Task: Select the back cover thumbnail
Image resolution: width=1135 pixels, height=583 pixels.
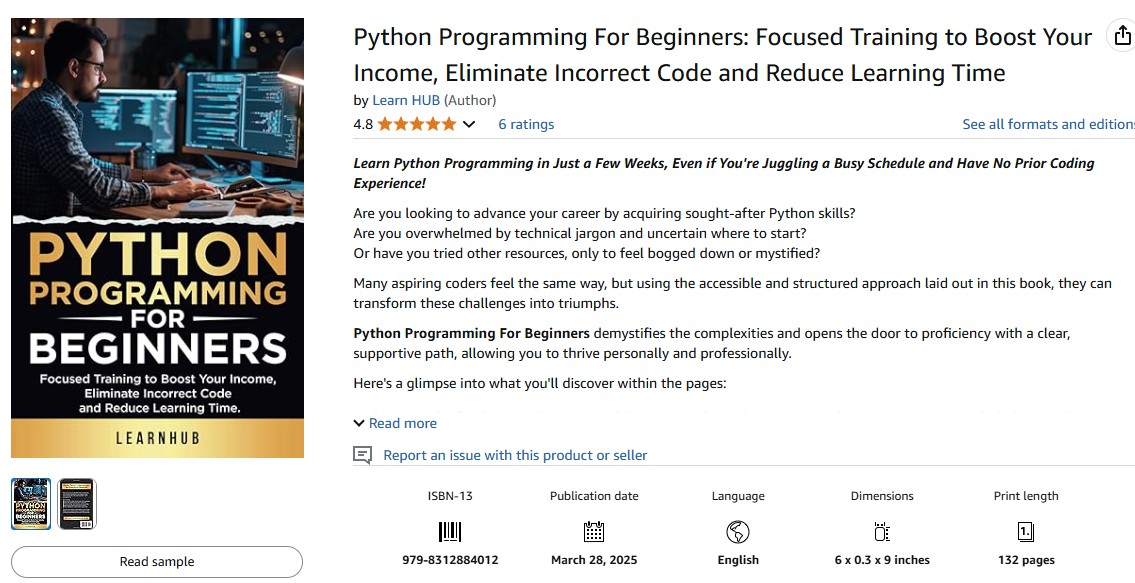Action: (76, 504)
